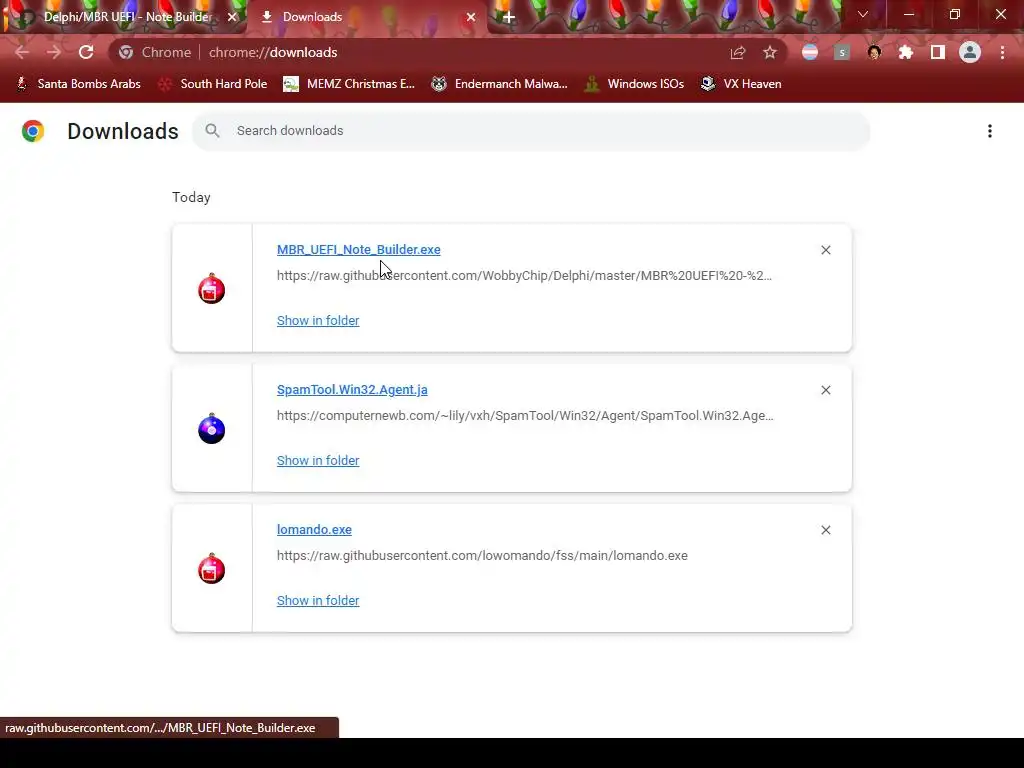Click the striped flag extension icon
This screenshot has width=1024, height=768.
(x=810, y=52)
